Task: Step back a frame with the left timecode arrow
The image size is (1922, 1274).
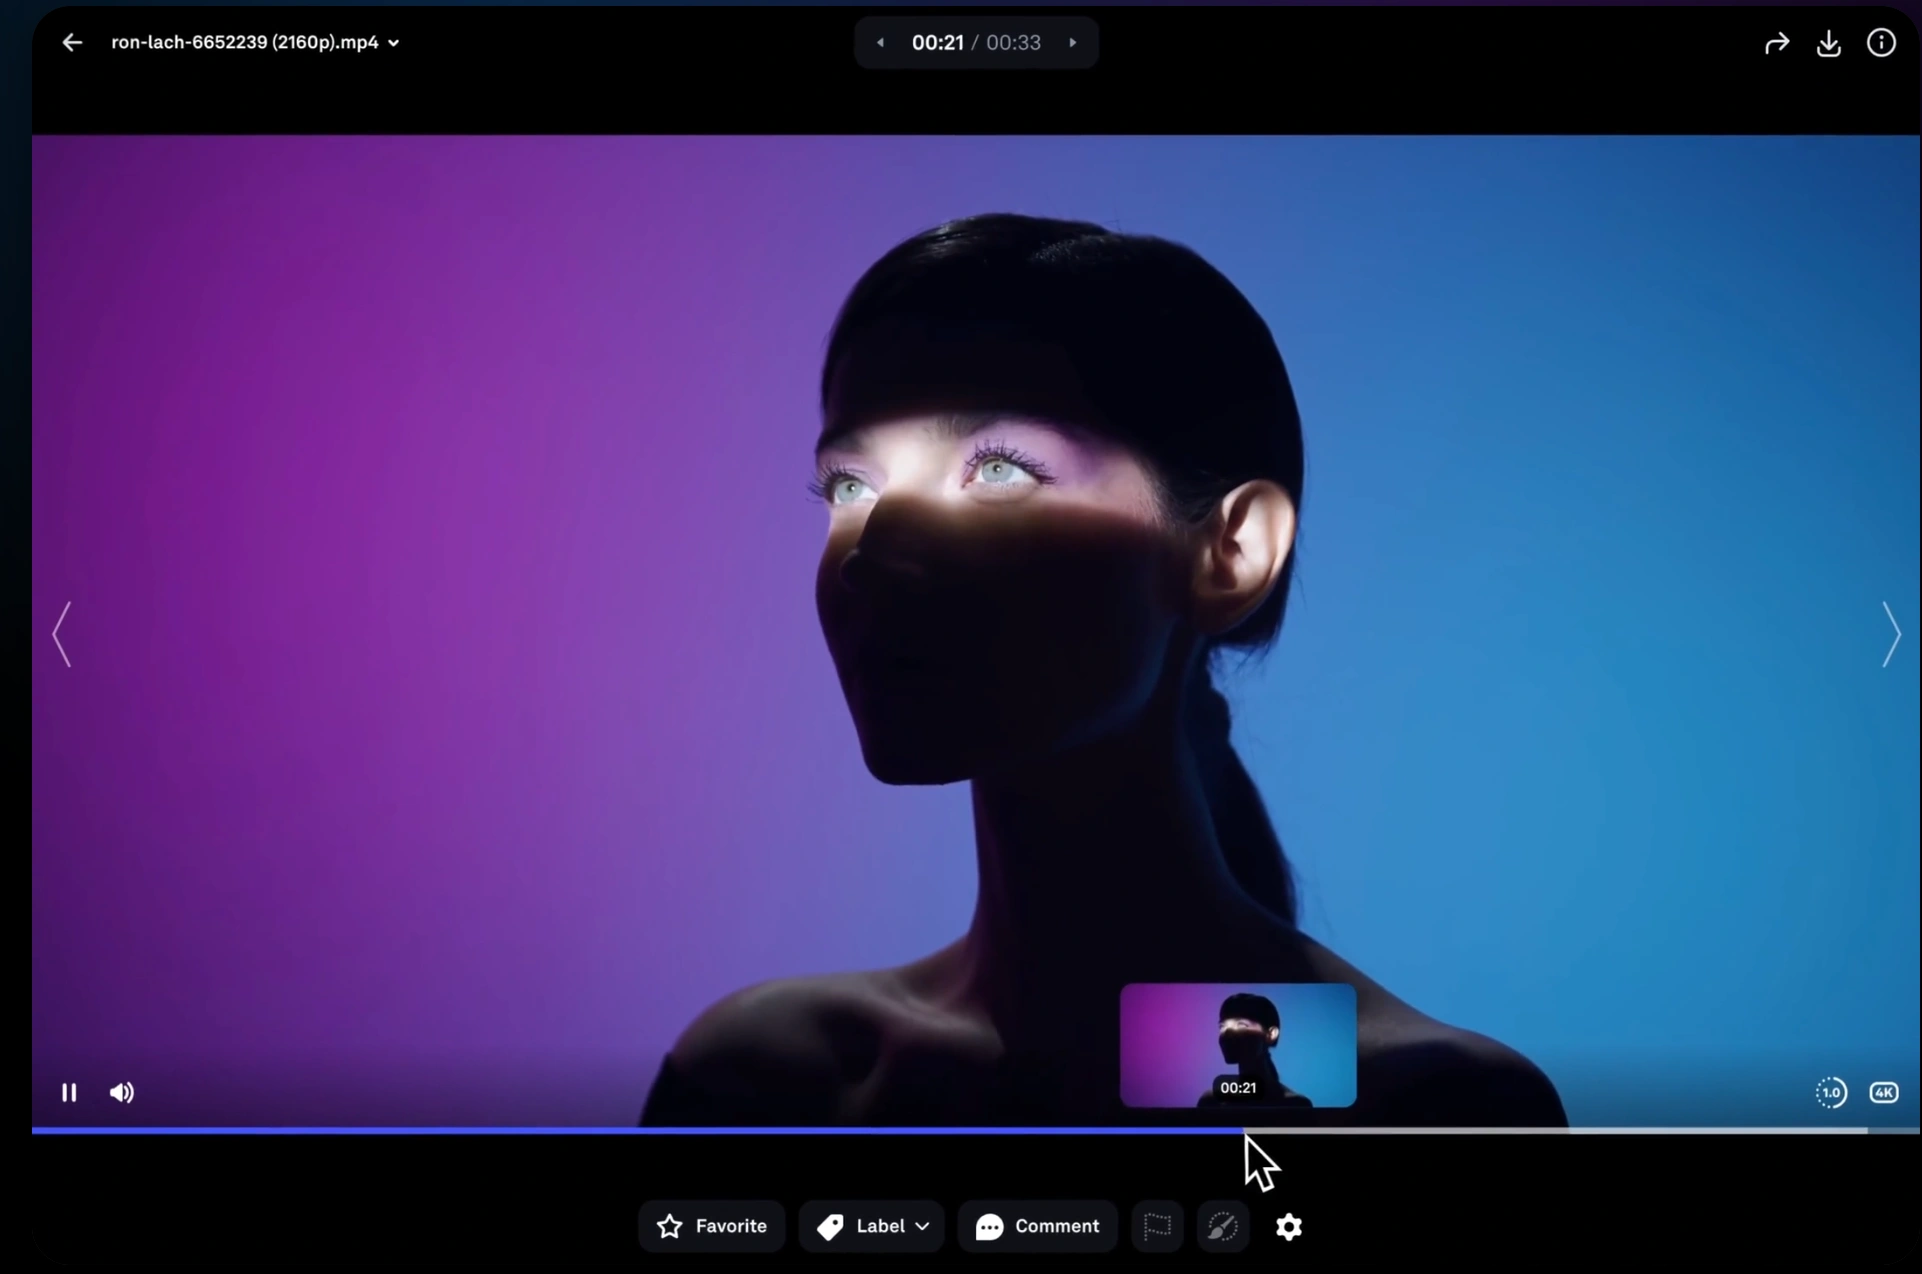Action: click(x=882, y=42)
